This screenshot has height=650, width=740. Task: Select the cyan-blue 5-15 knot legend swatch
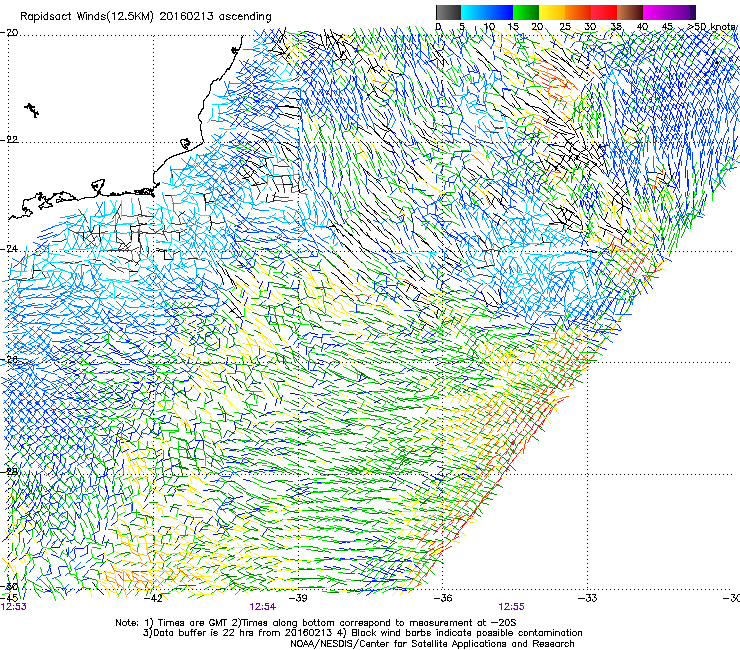[487, 12]
